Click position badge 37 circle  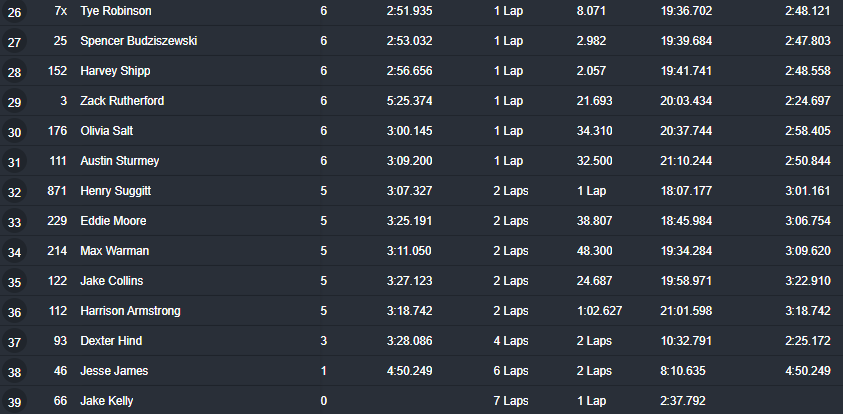pyautogui.click(x=14, y=342)
